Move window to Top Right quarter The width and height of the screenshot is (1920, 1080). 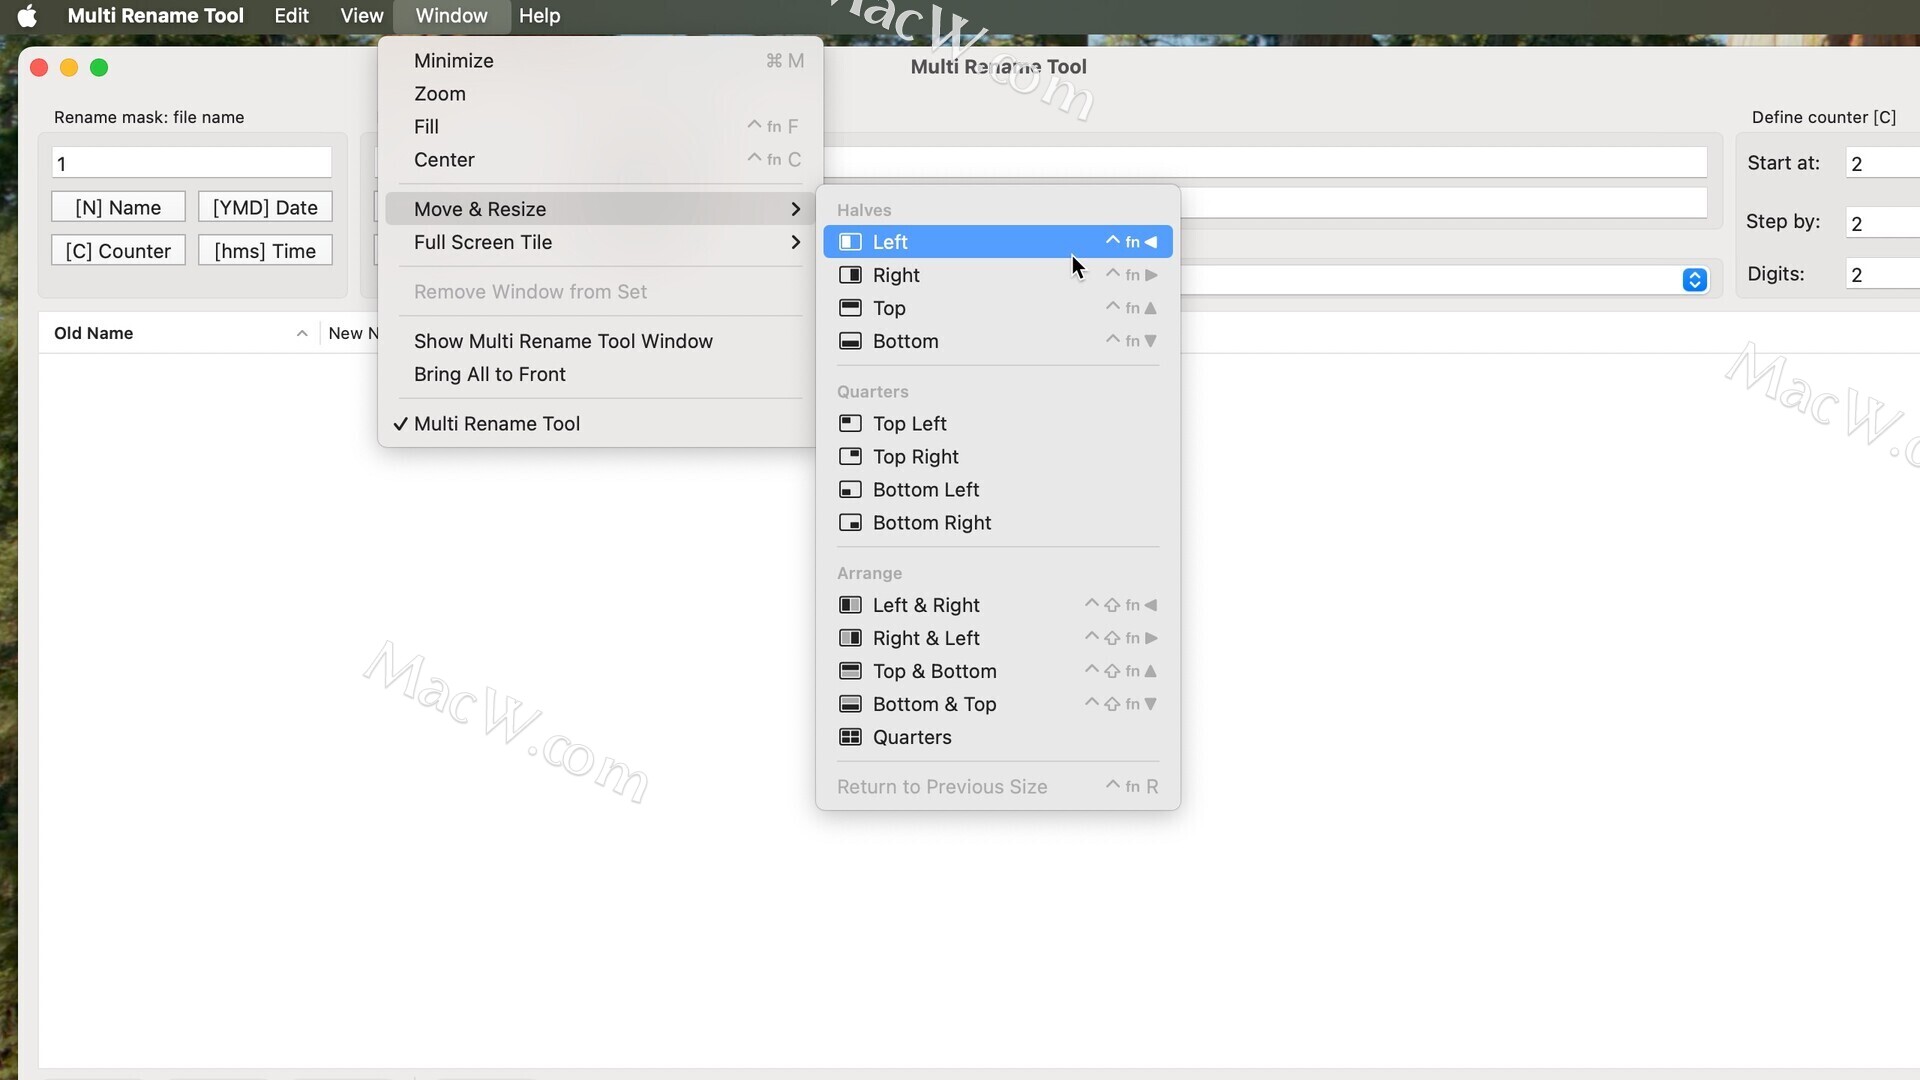998,456
